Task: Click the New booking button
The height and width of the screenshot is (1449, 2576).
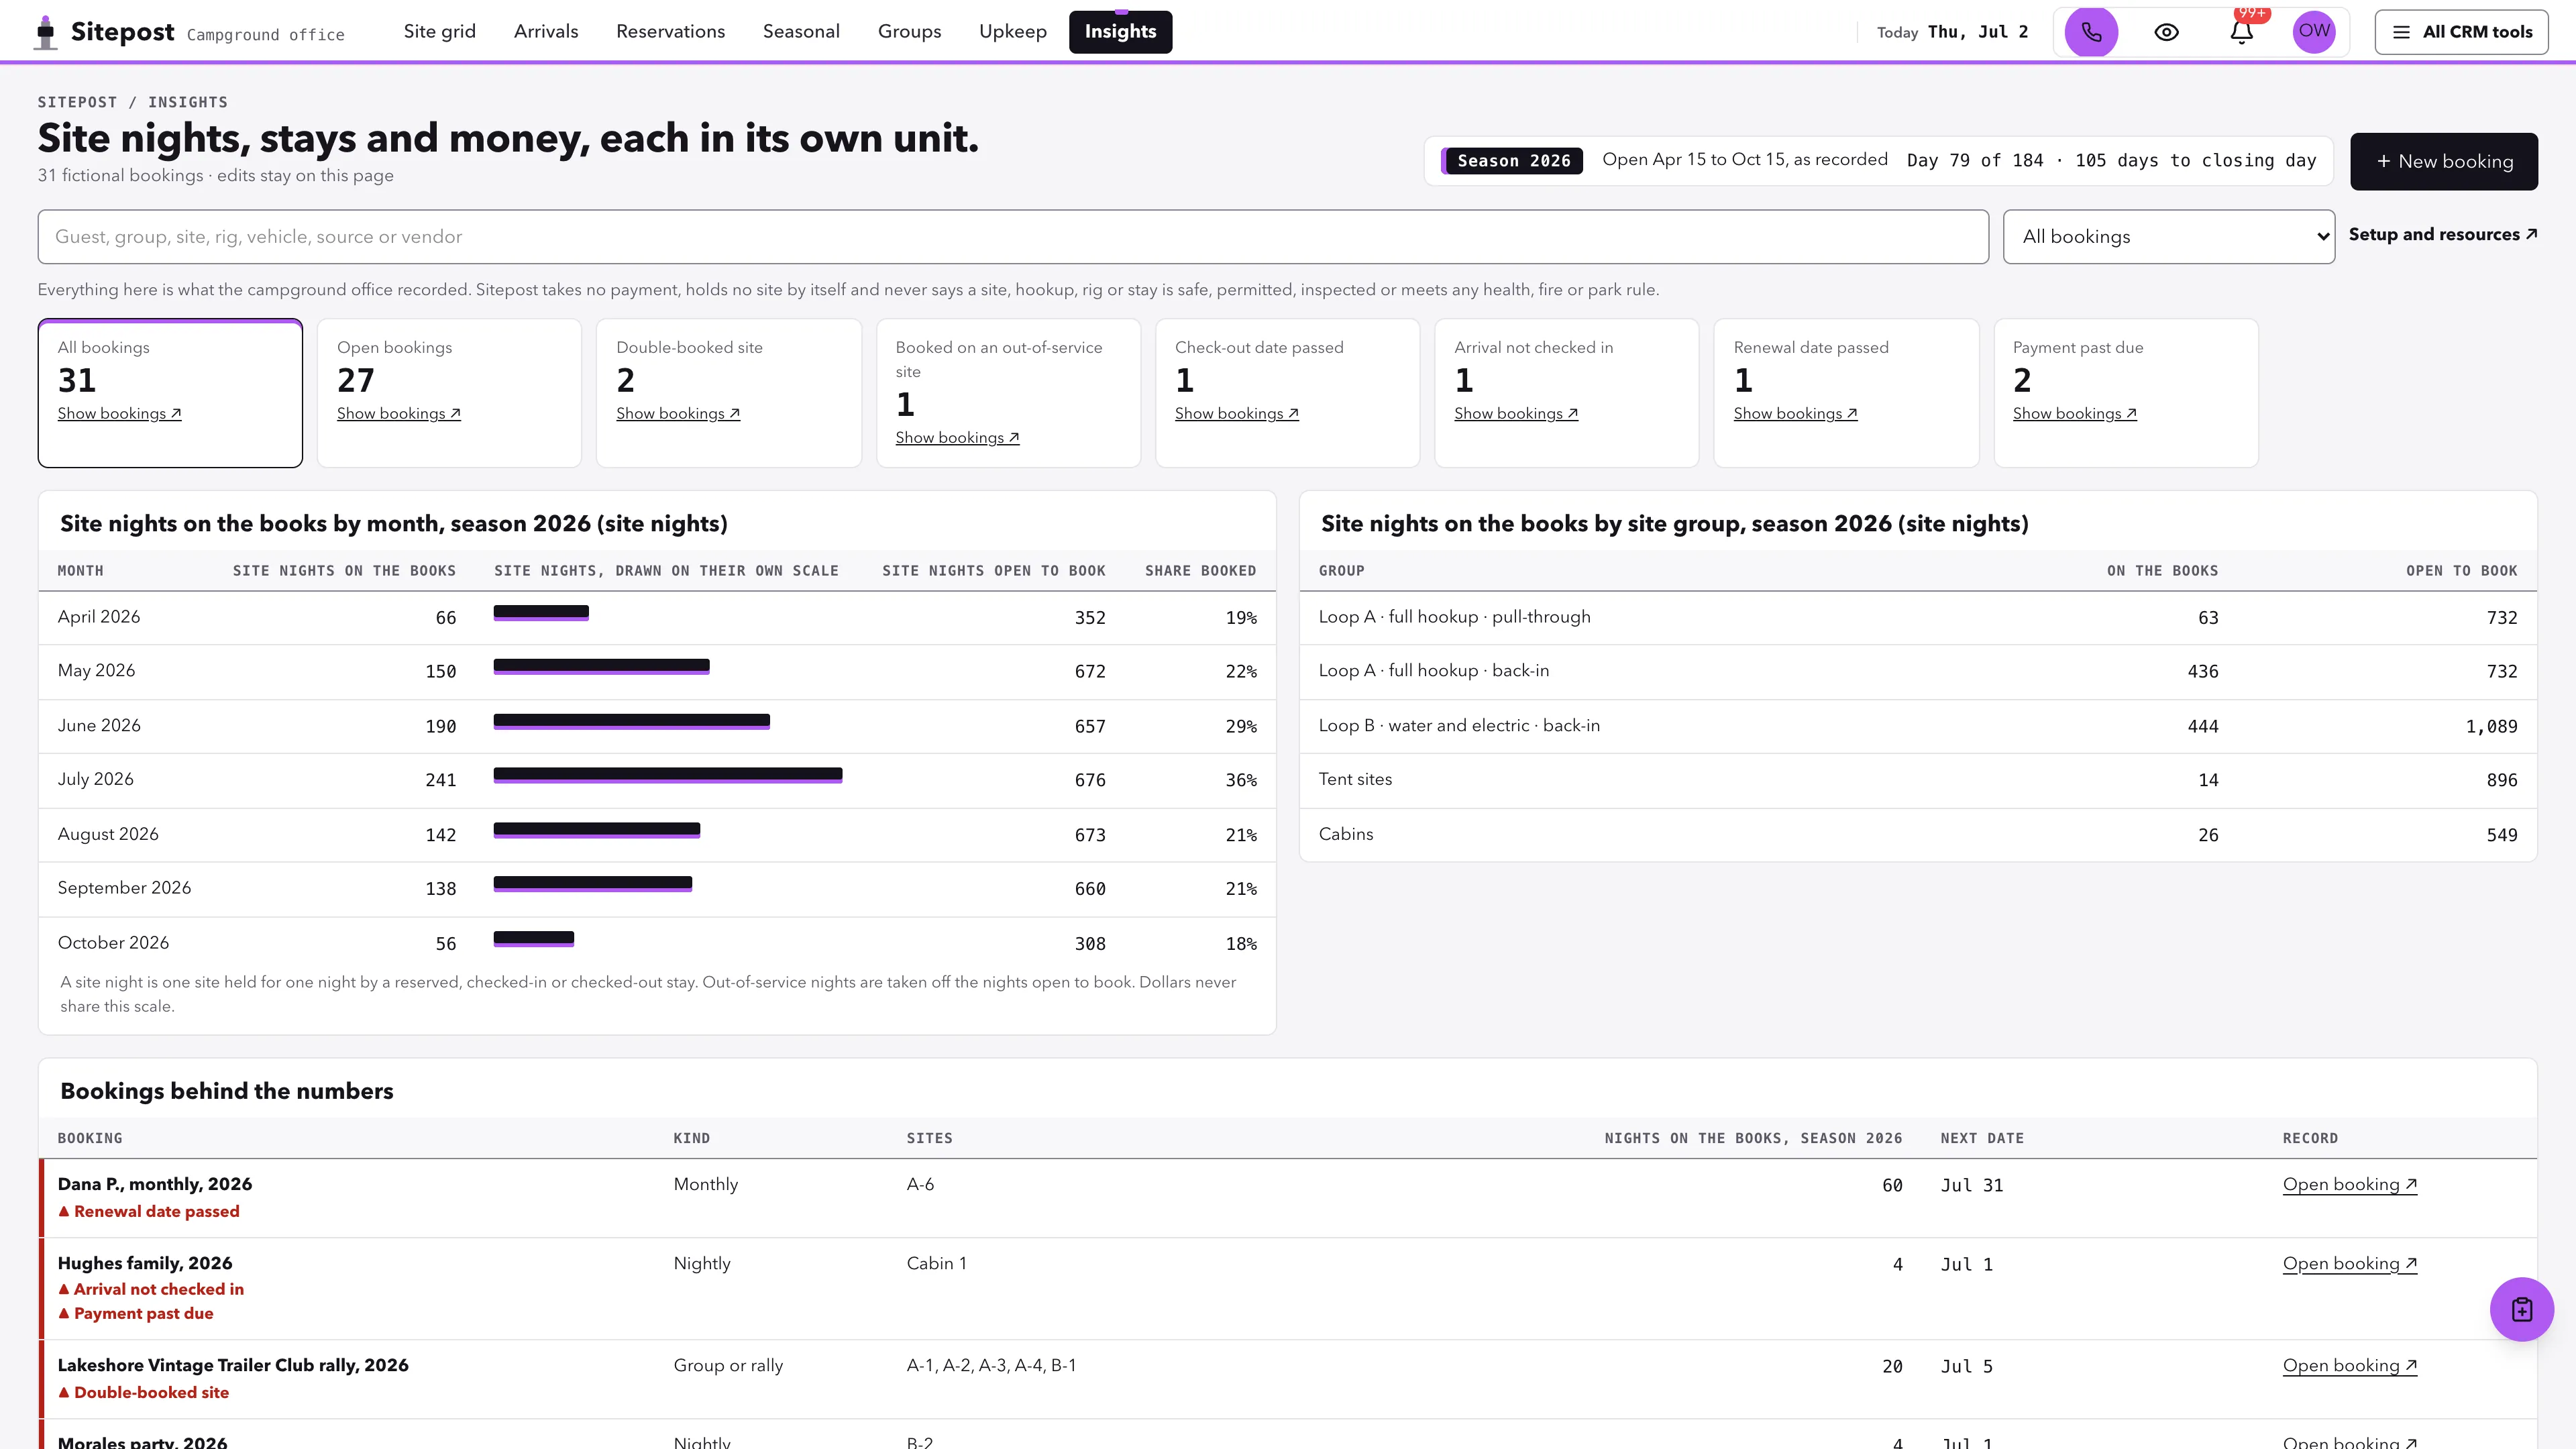Action: point(2443,161)
